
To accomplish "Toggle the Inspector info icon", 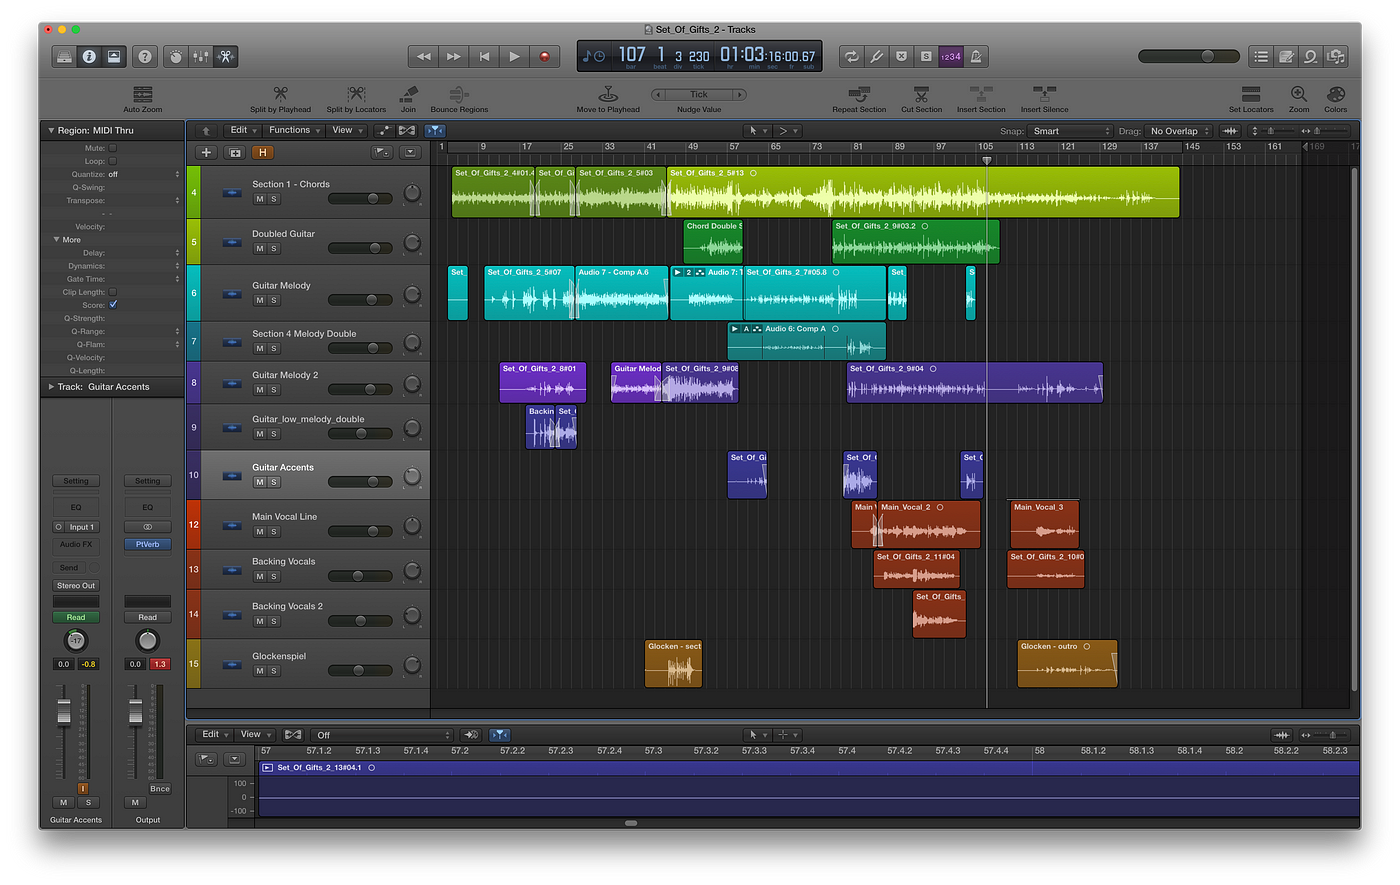I will click(x=89, y=57).
